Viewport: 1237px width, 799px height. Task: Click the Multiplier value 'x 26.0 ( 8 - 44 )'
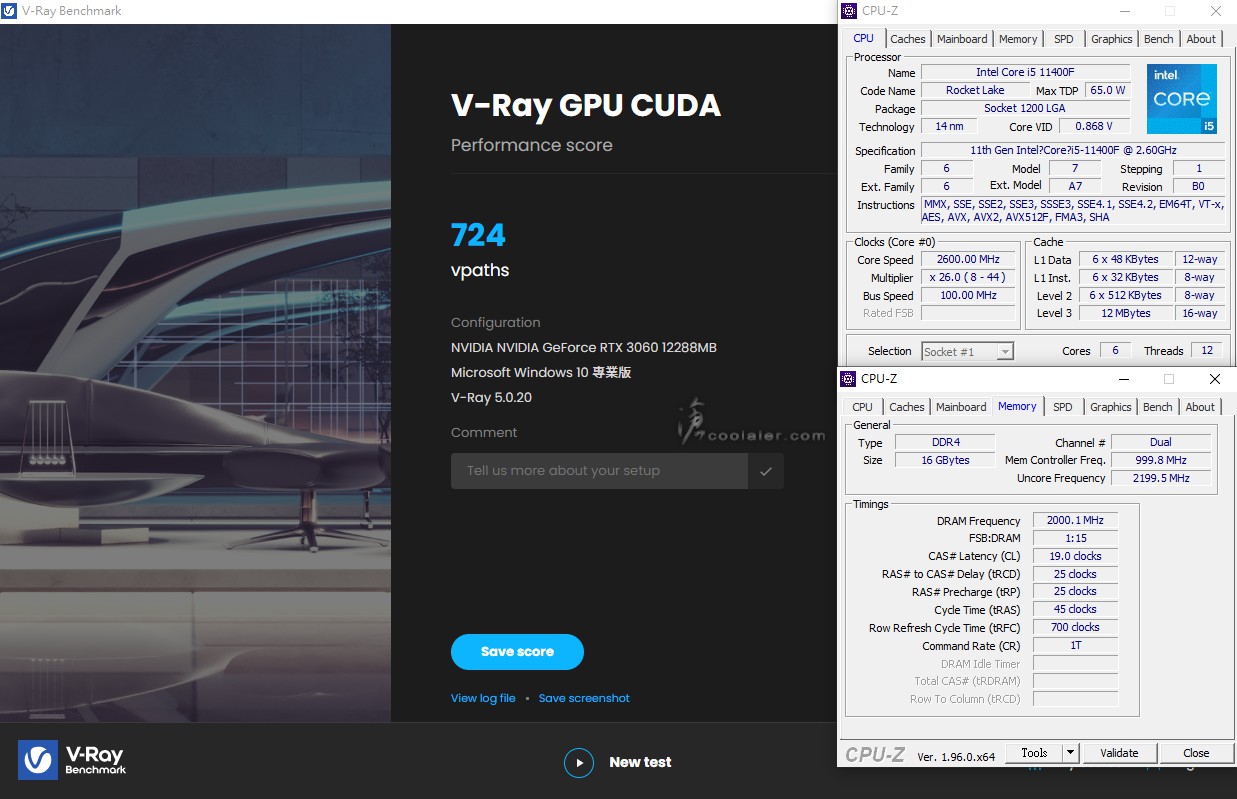(x=968, y=278)
